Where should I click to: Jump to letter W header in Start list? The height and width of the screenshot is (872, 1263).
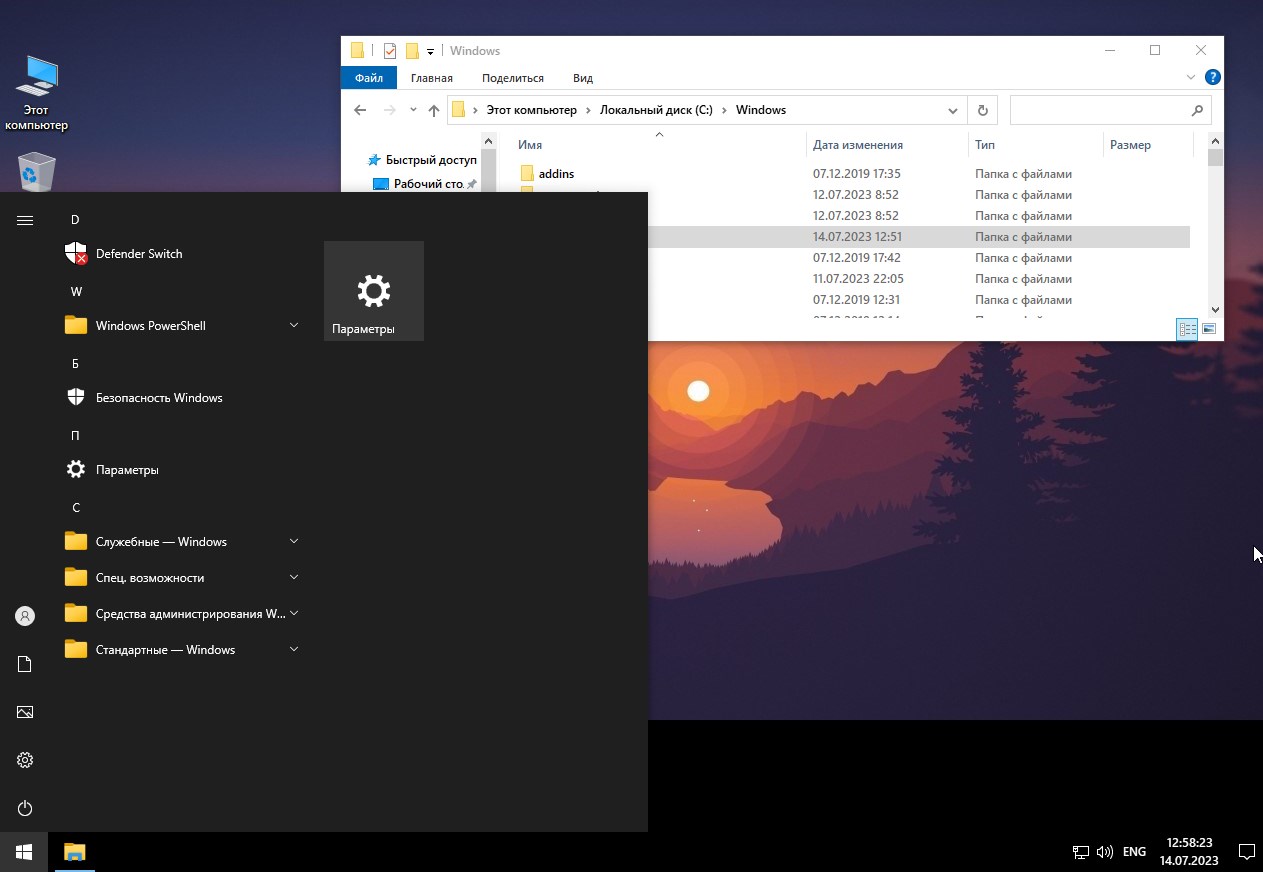[76, 292]
